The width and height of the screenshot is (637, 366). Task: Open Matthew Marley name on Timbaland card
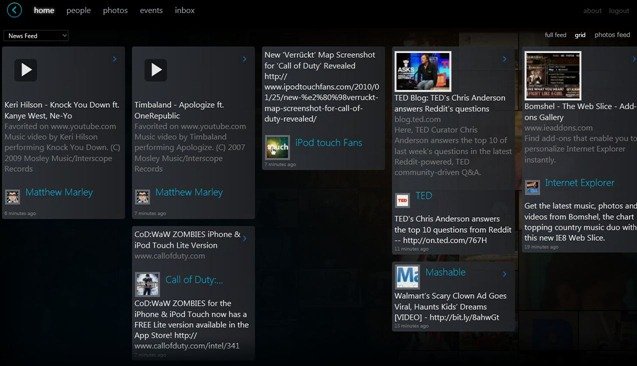pos(189,192)
